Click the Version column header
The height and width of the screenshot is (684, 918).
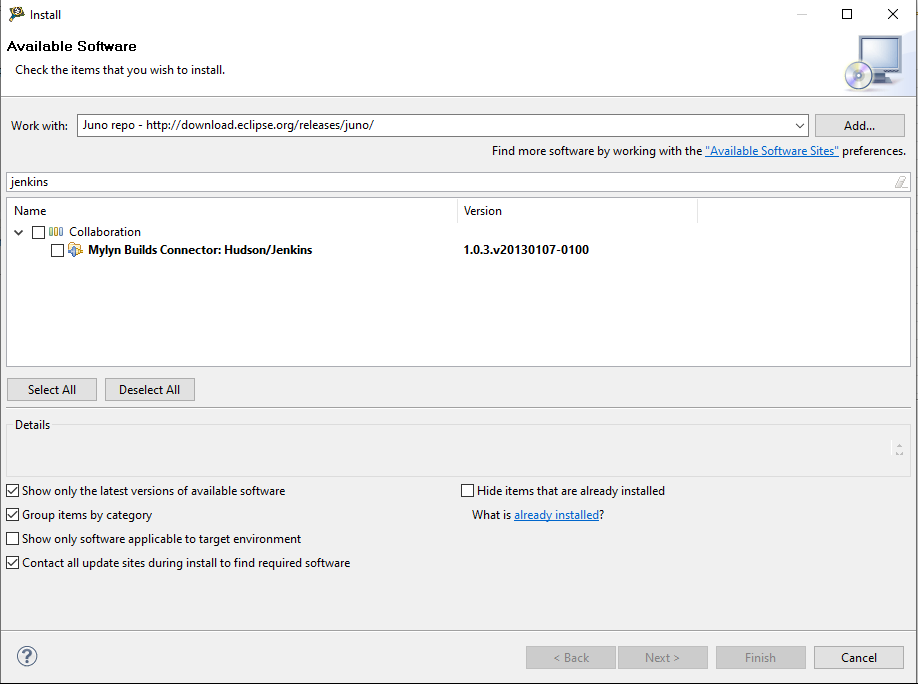577,211
